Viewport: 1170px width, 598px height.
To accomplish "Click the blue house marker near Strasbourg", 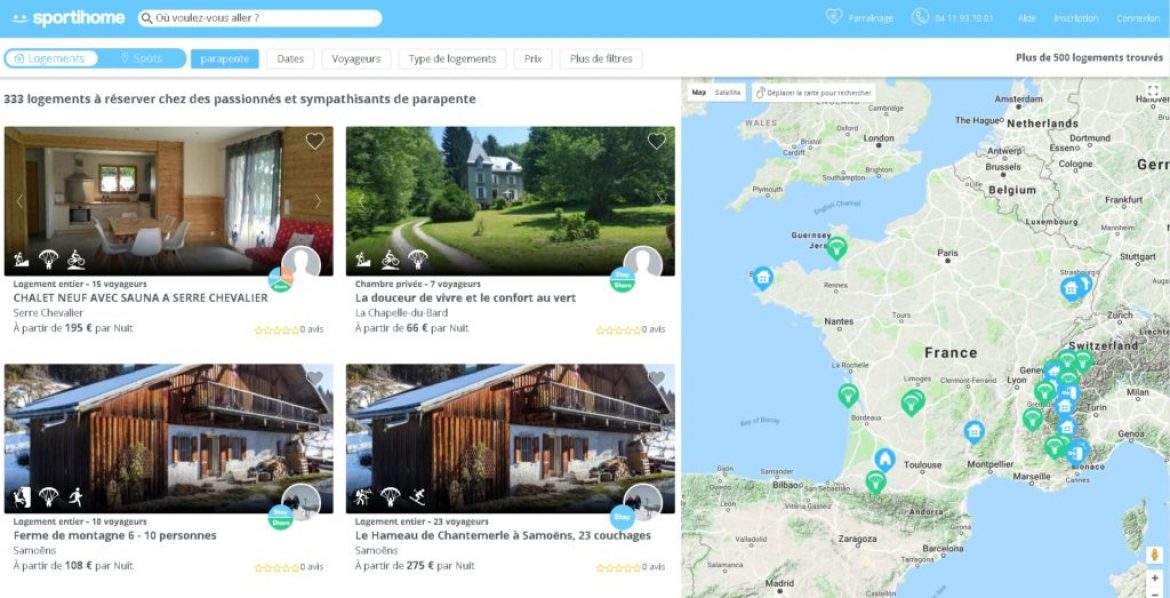I will point(1071,288).
